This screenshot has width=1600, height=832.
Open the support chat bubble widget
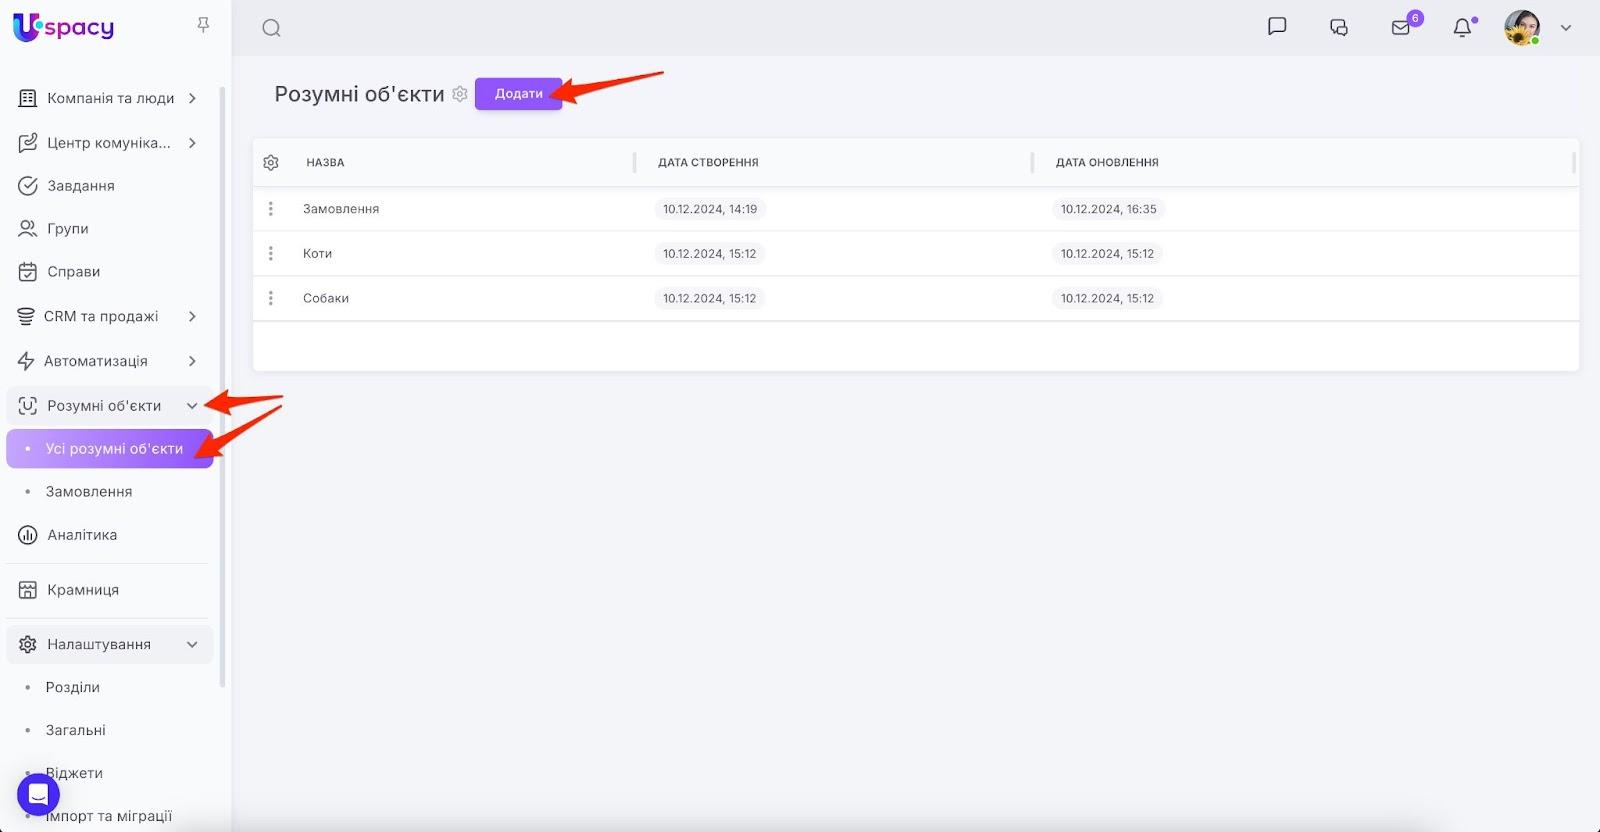click(x=38, y=795)
